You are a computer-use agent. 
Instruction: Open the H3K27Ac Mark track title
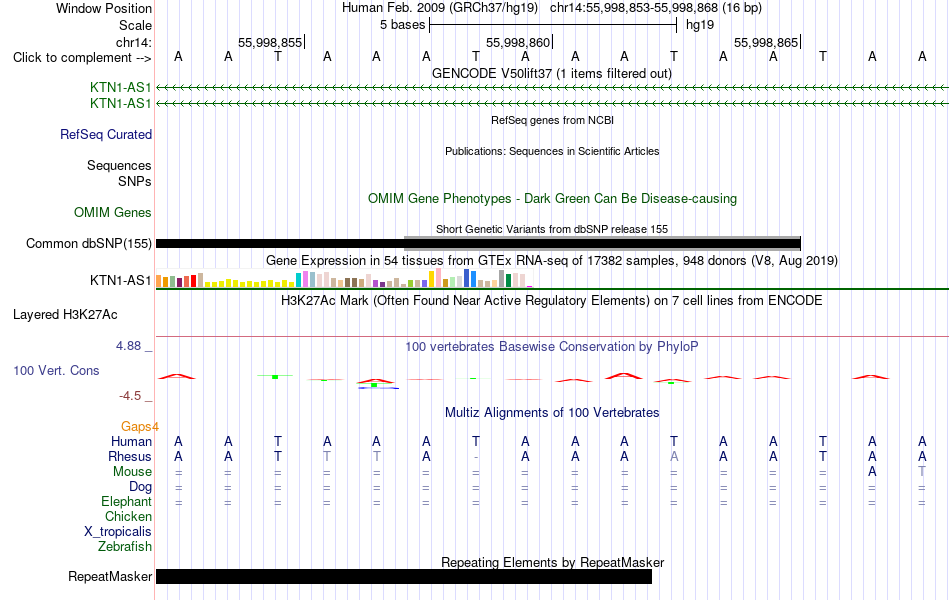pos(552,301)
